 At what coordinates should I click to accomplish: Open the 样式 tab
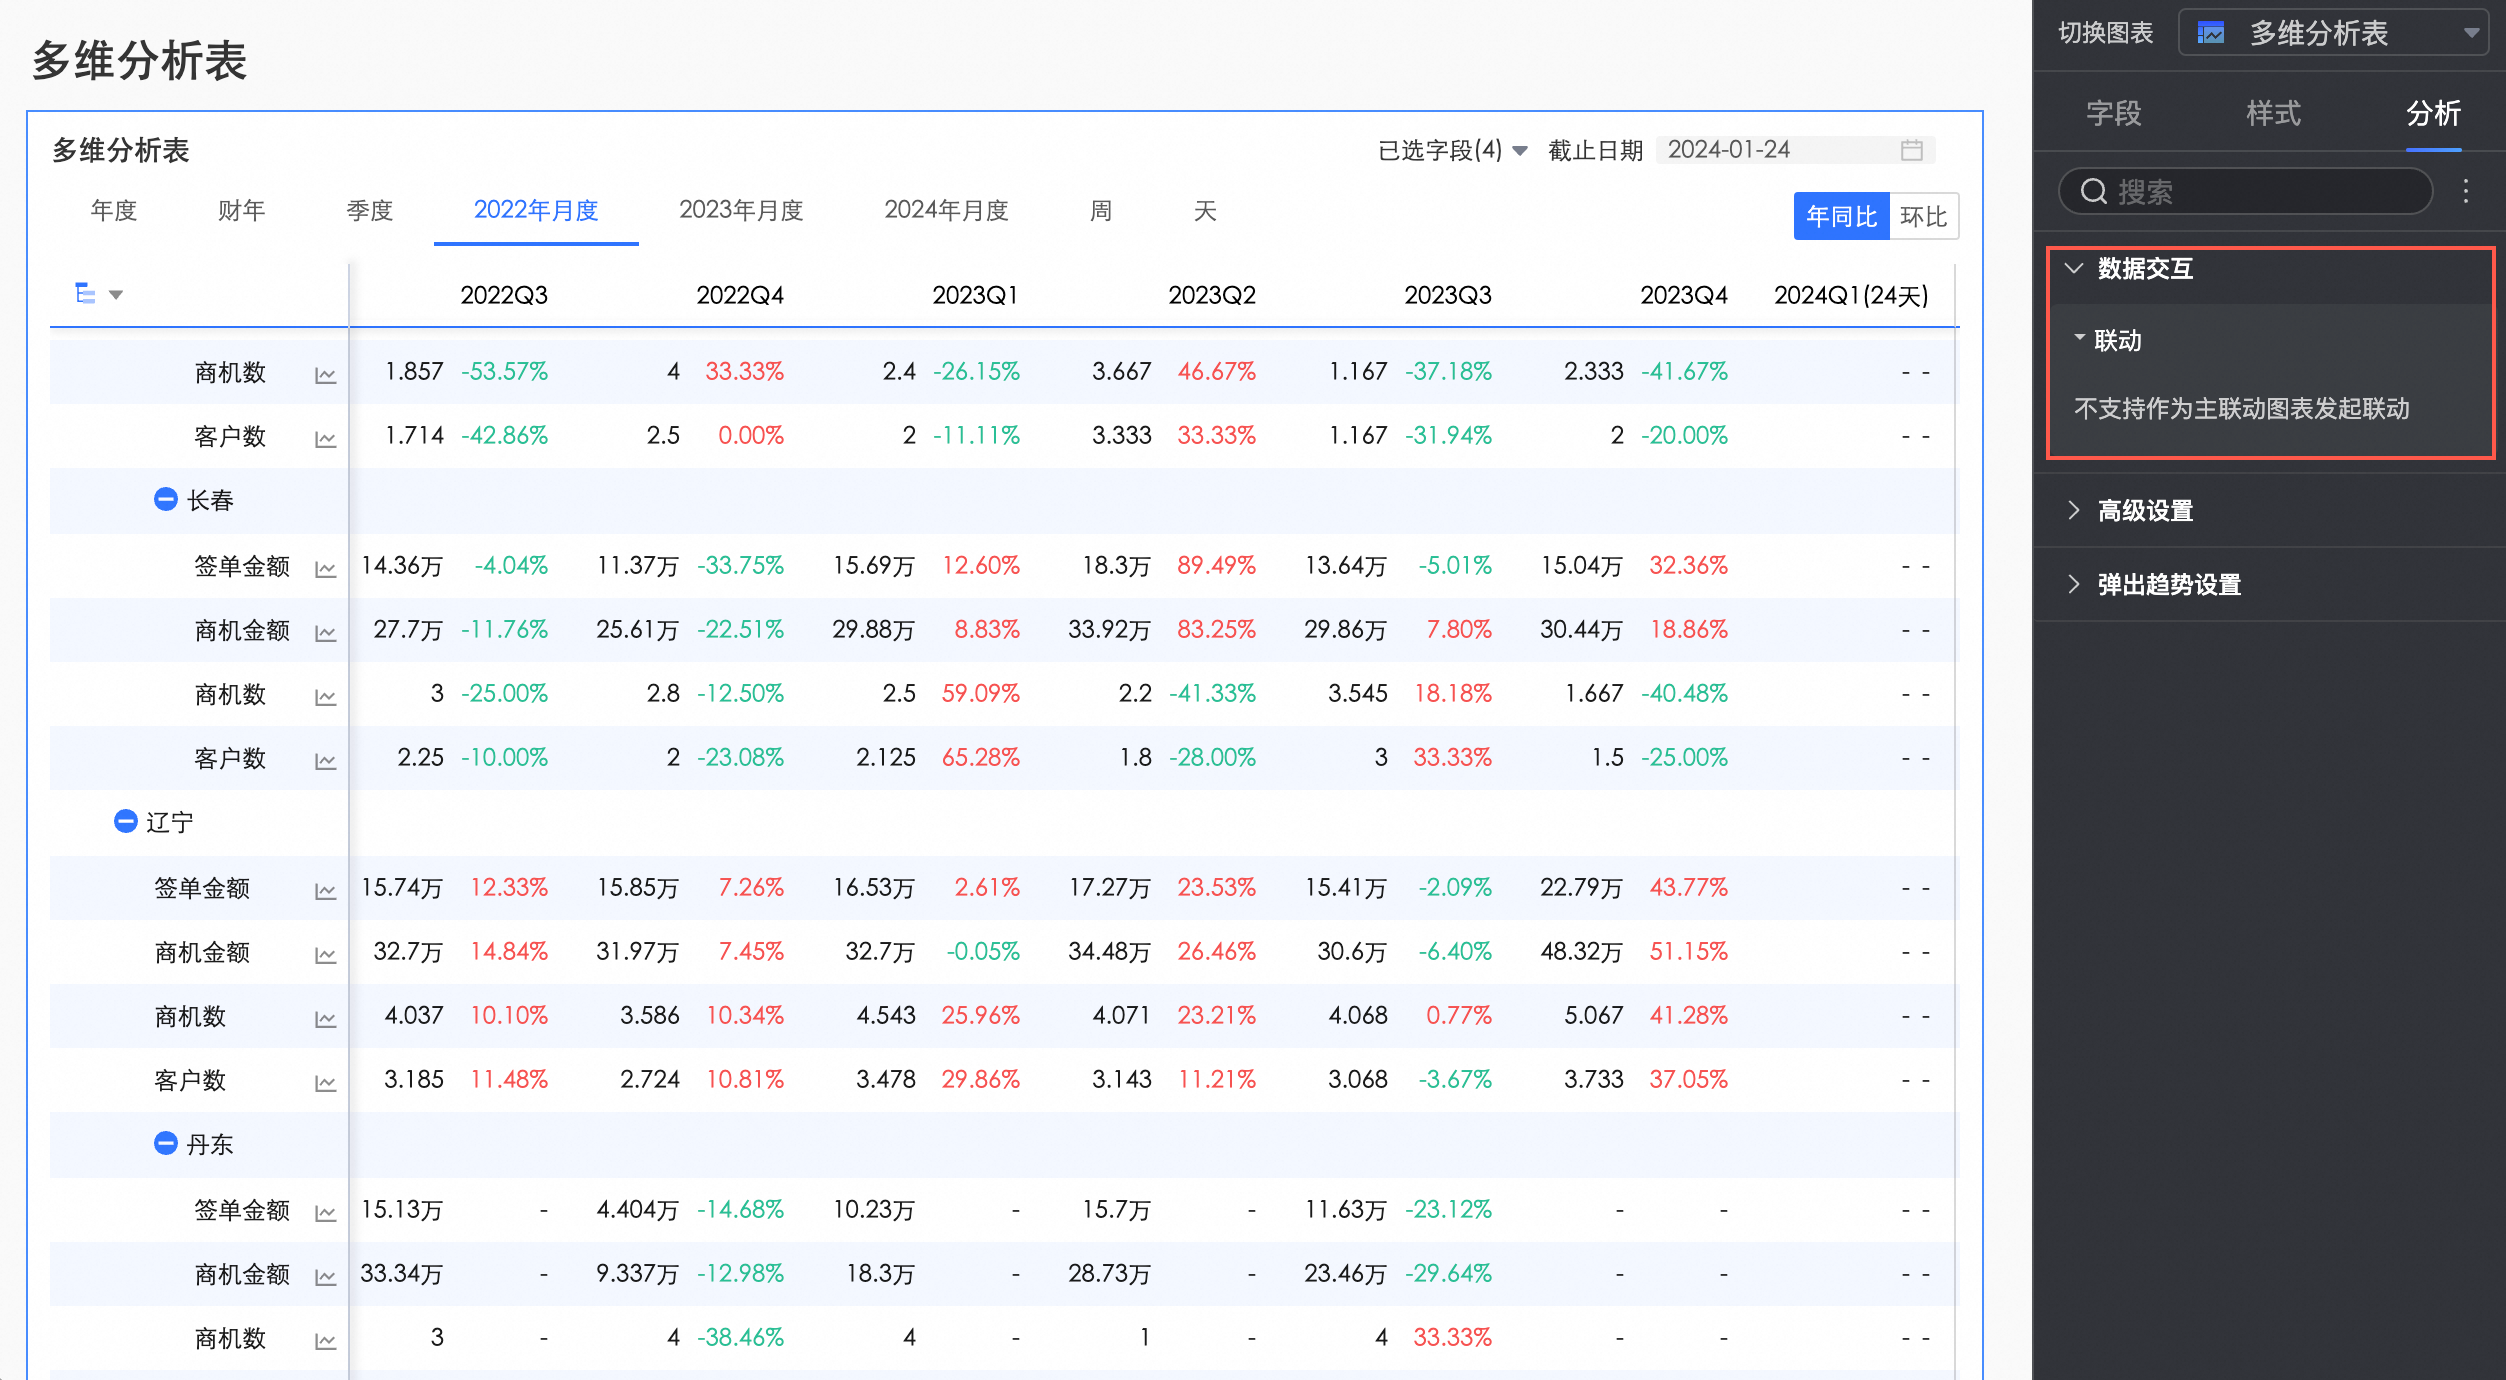2272,113
